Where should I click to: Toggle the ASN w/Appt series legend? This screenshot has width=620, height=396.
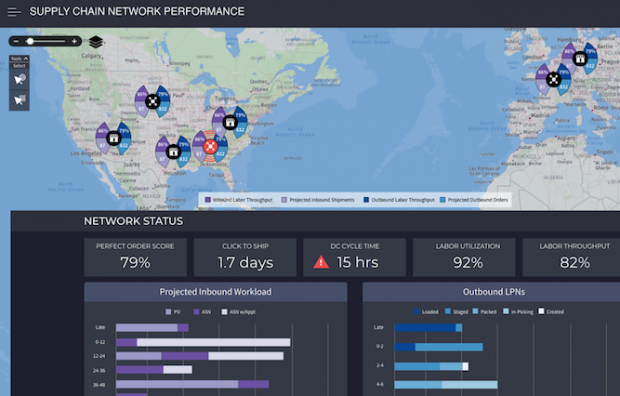[x=238, y=312]
